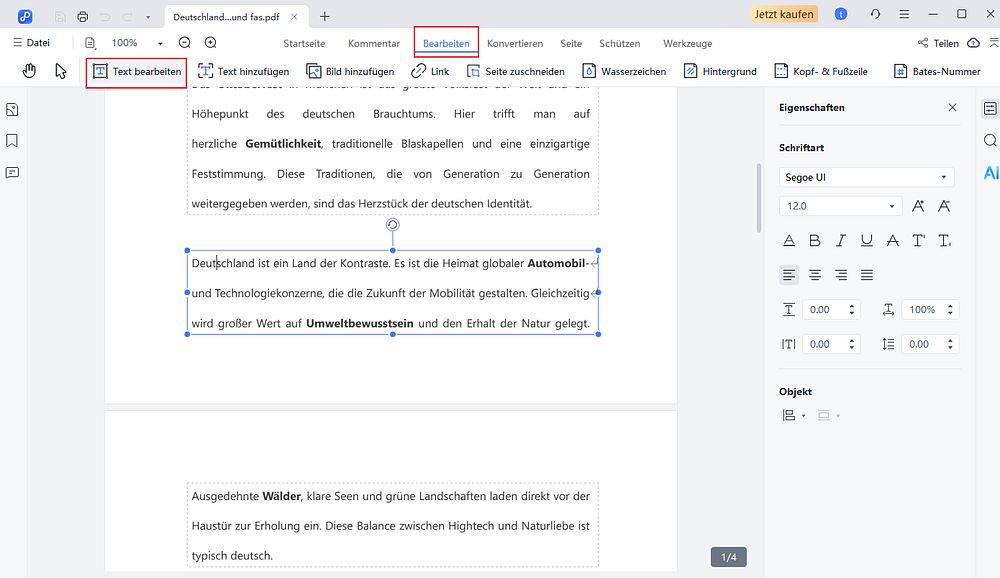Zoom out with the minus icon
The width and height of the screenshot is (1000, 578).
pos(185,43)
